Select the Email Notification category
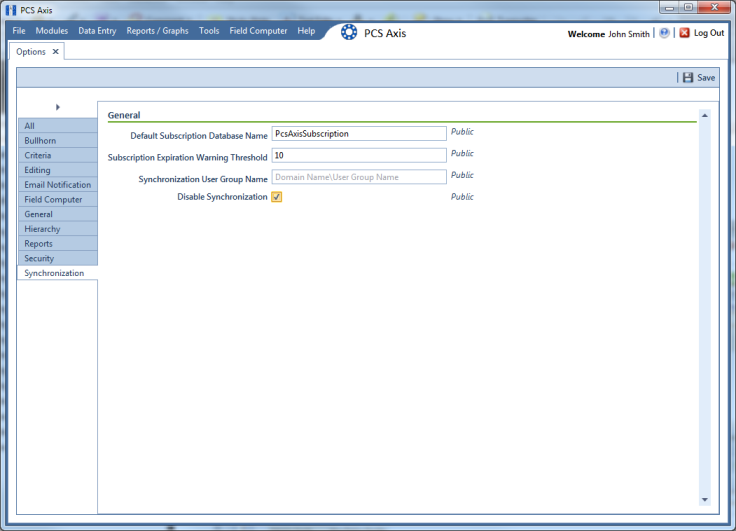Image resolution: width=736 pixels, height=531 pixels. (x=58, y=185)
